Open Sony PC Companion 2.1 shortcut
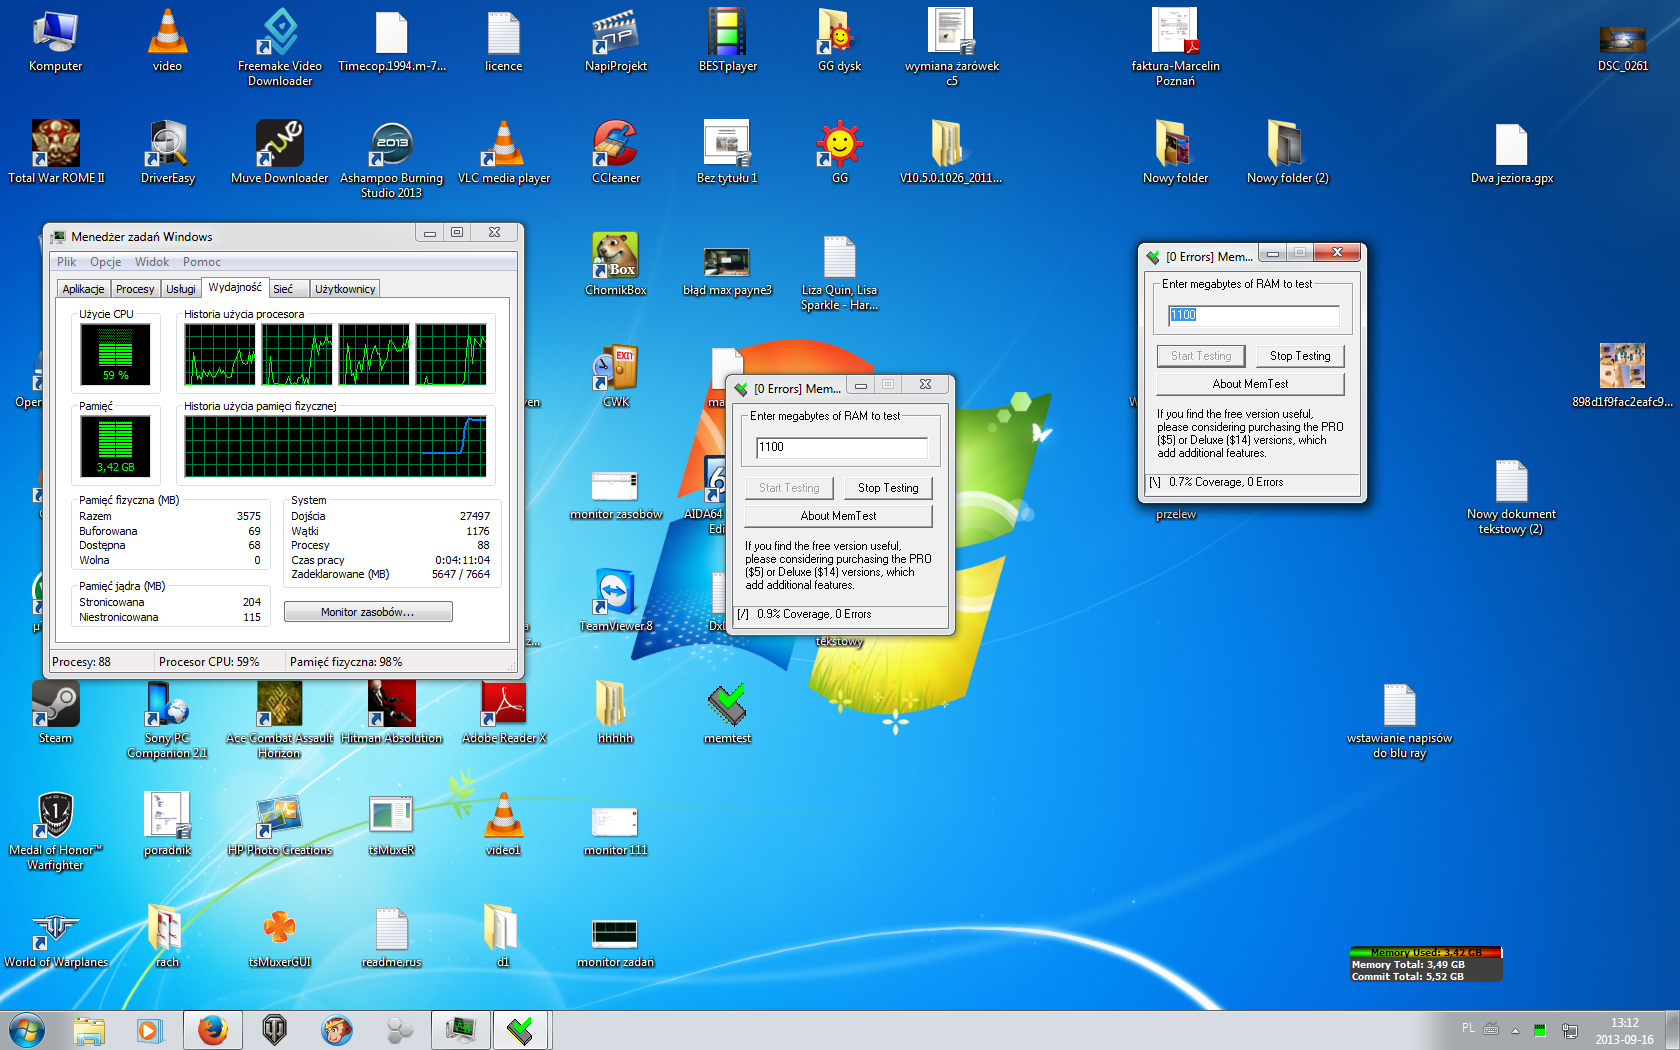The width and height of the screenshot is (1680, 1050). click(x=168, y=720)
